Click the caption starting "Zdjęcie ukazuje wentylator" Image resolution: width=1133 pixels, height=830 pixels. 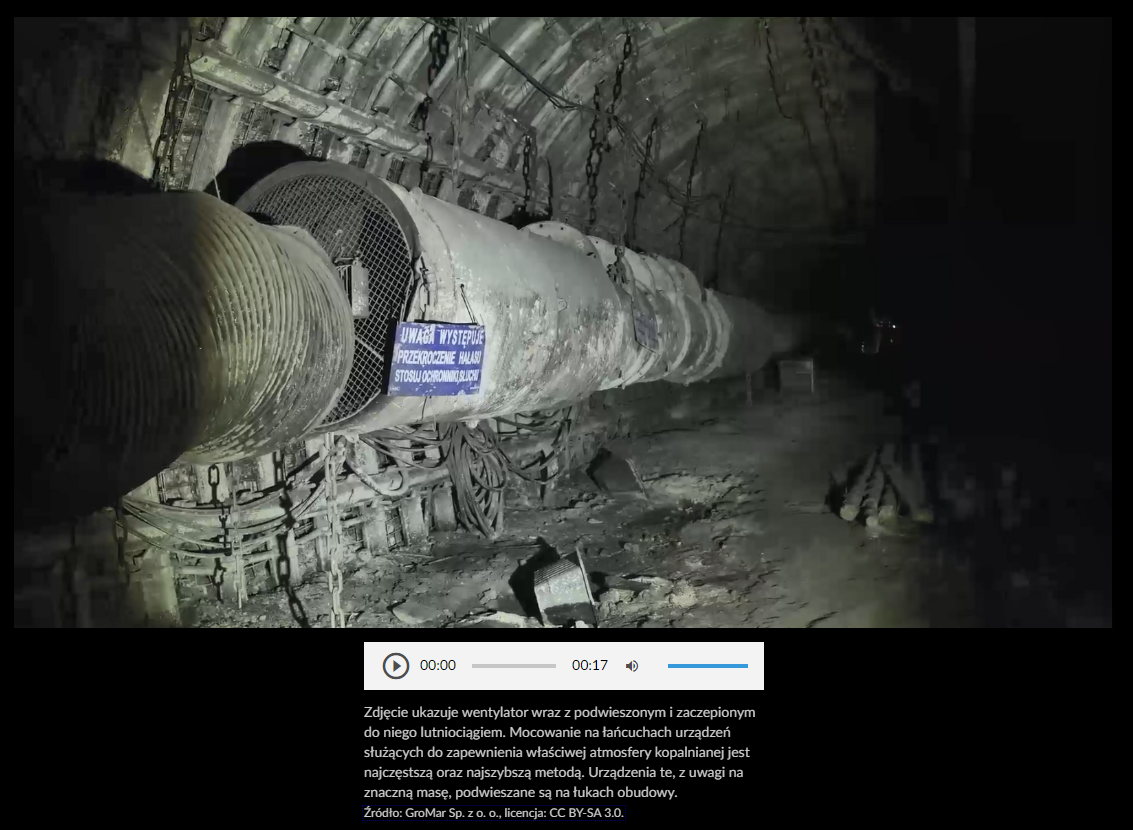(x=560, y=752)
